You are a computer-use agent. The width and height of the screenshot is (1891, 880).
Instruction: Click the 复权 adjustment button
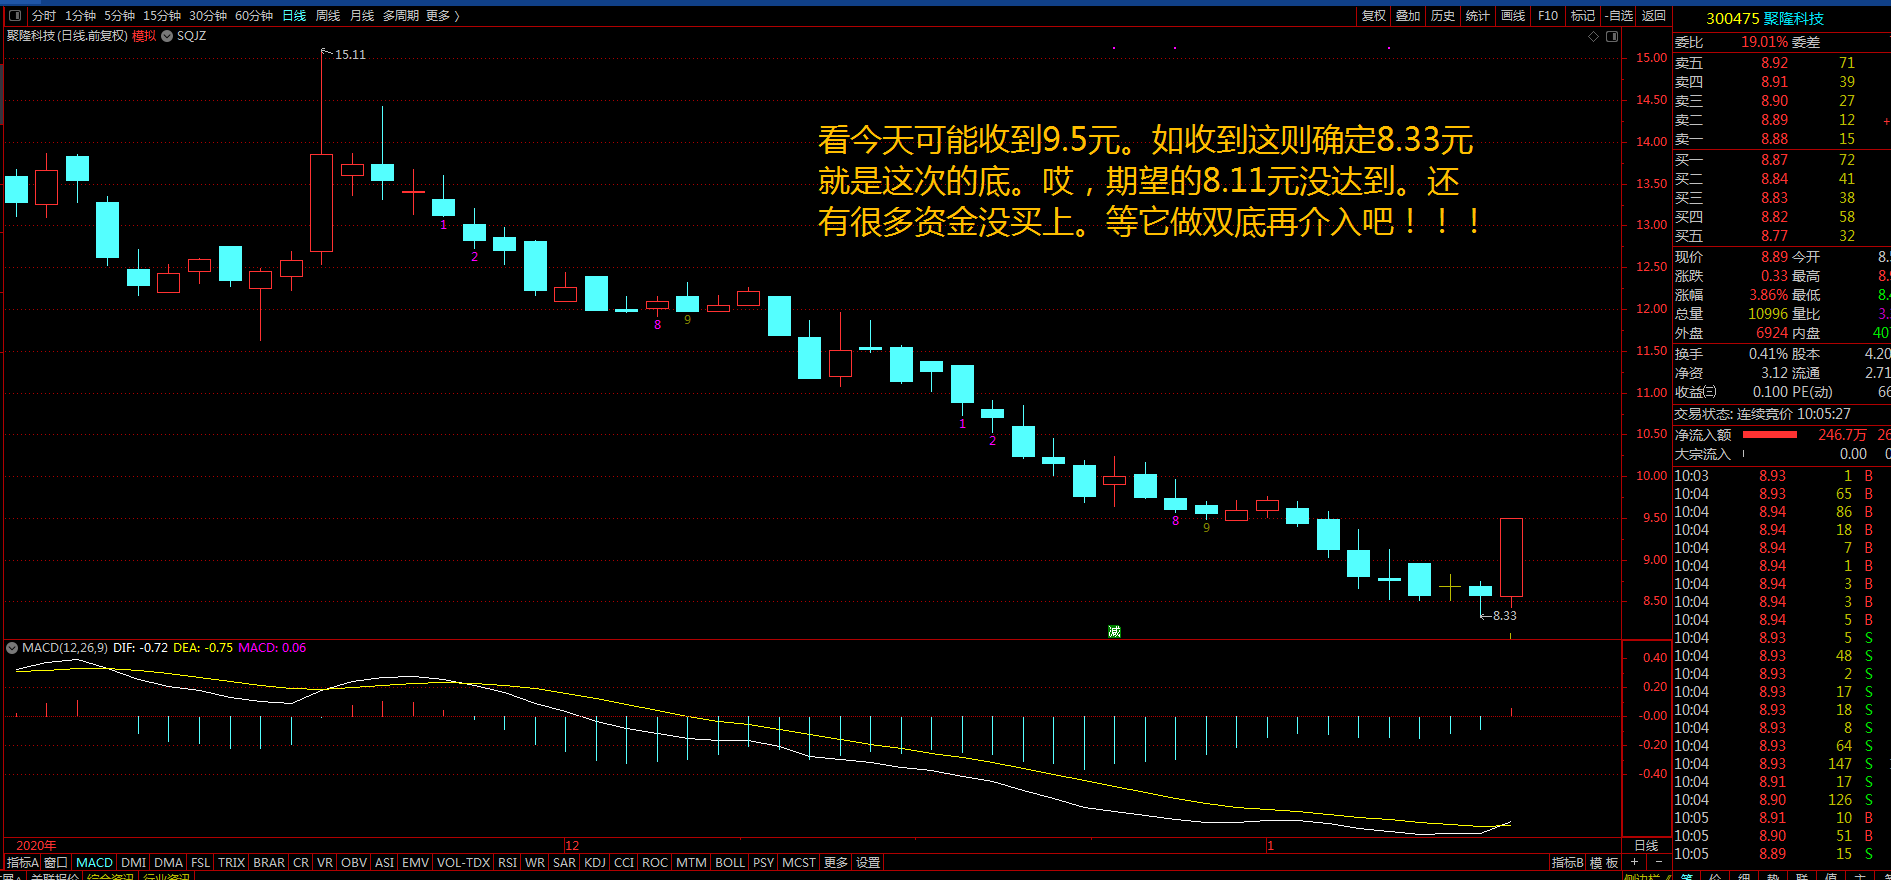pyautogui.click(x=1374, y=16)
